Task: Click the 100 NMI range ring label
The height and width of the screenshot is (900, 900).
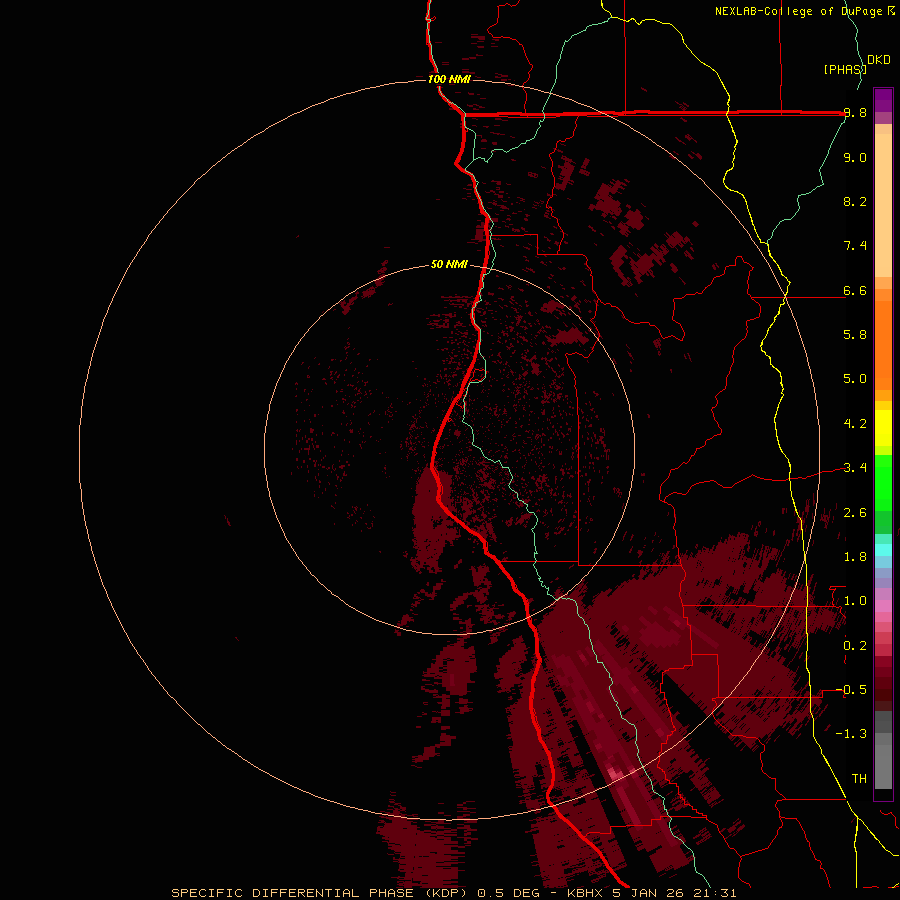Action: [x=449, y=79]
